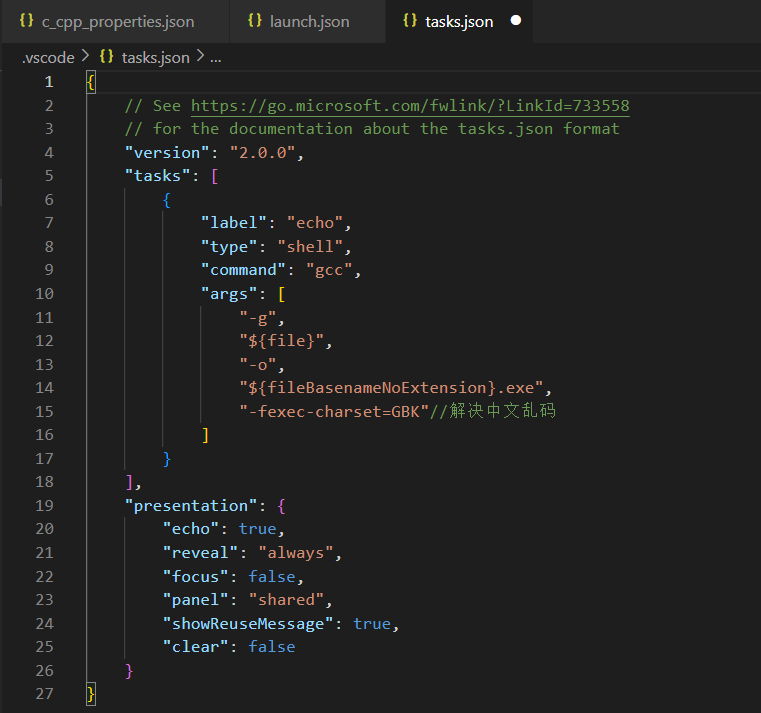This screenshot has height=713, width=761.
Task: Open the tasks.json breadcrumb item
Action: [x=155, y=58]
